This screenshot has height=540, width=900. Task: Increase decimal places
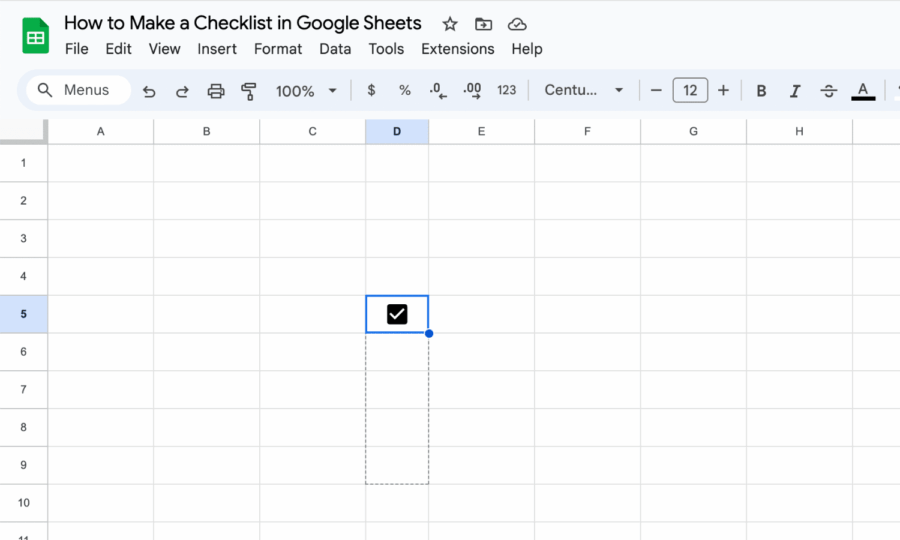(x=472, y=91)
